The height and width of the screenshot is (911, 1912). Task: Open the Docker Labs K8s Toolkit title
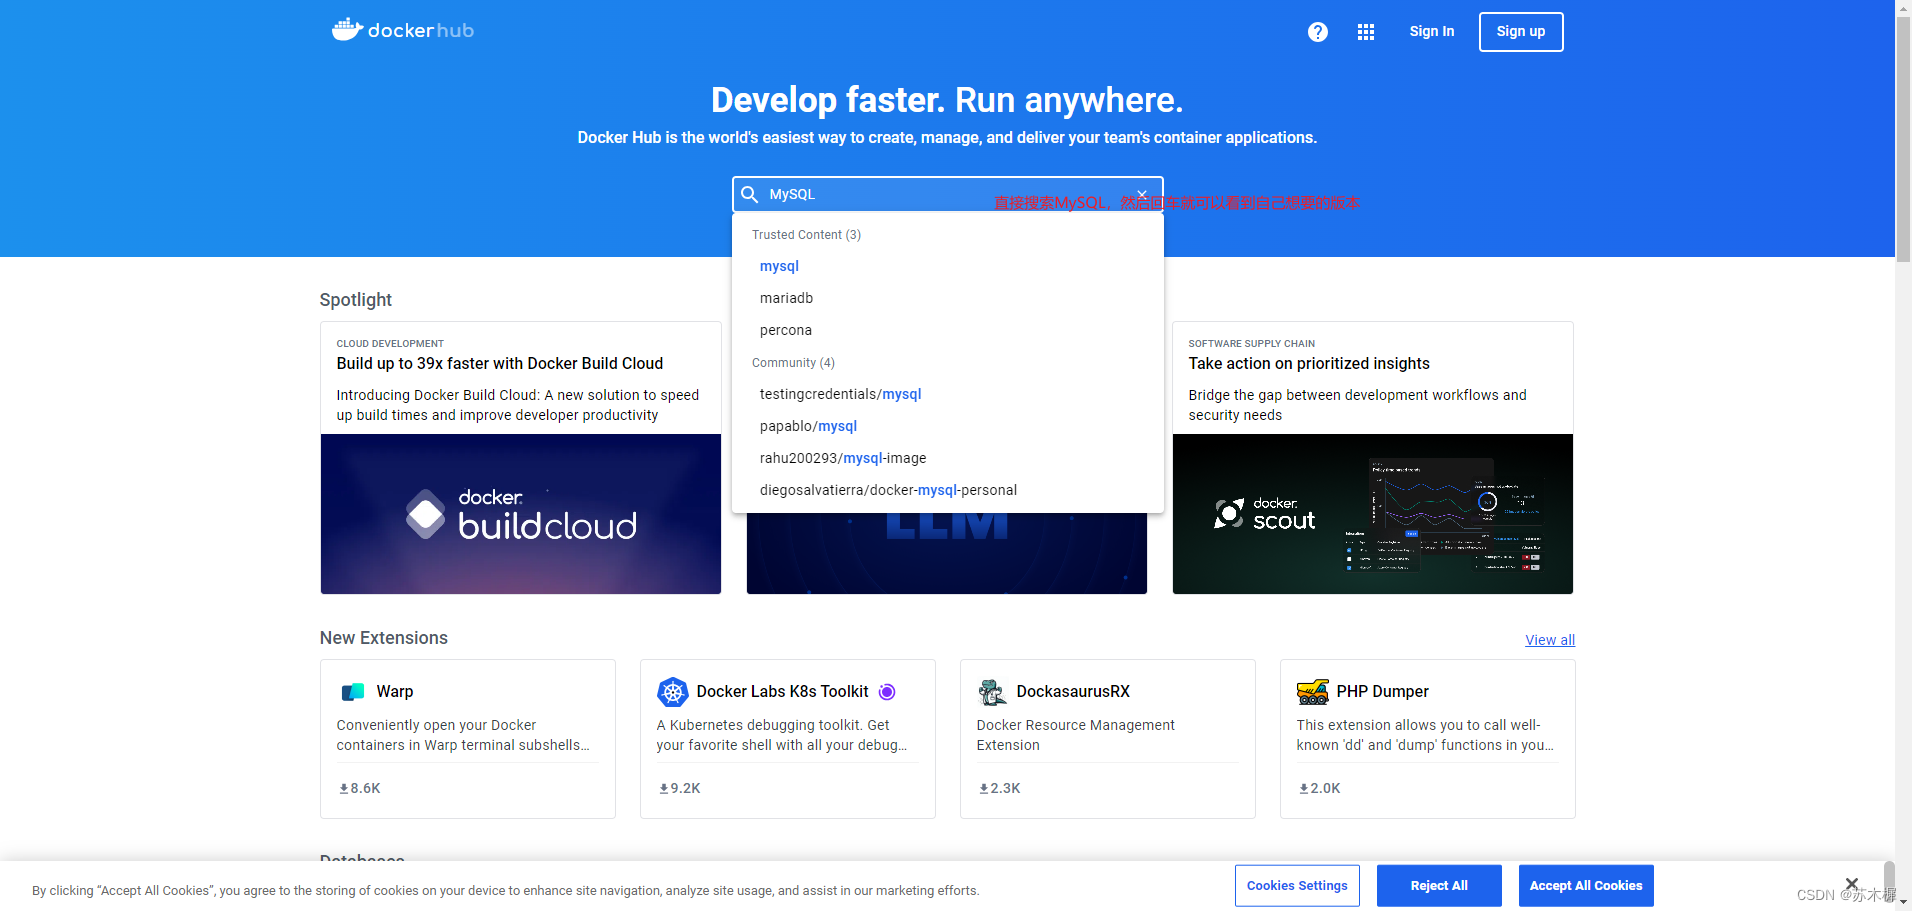pos(783,692)
